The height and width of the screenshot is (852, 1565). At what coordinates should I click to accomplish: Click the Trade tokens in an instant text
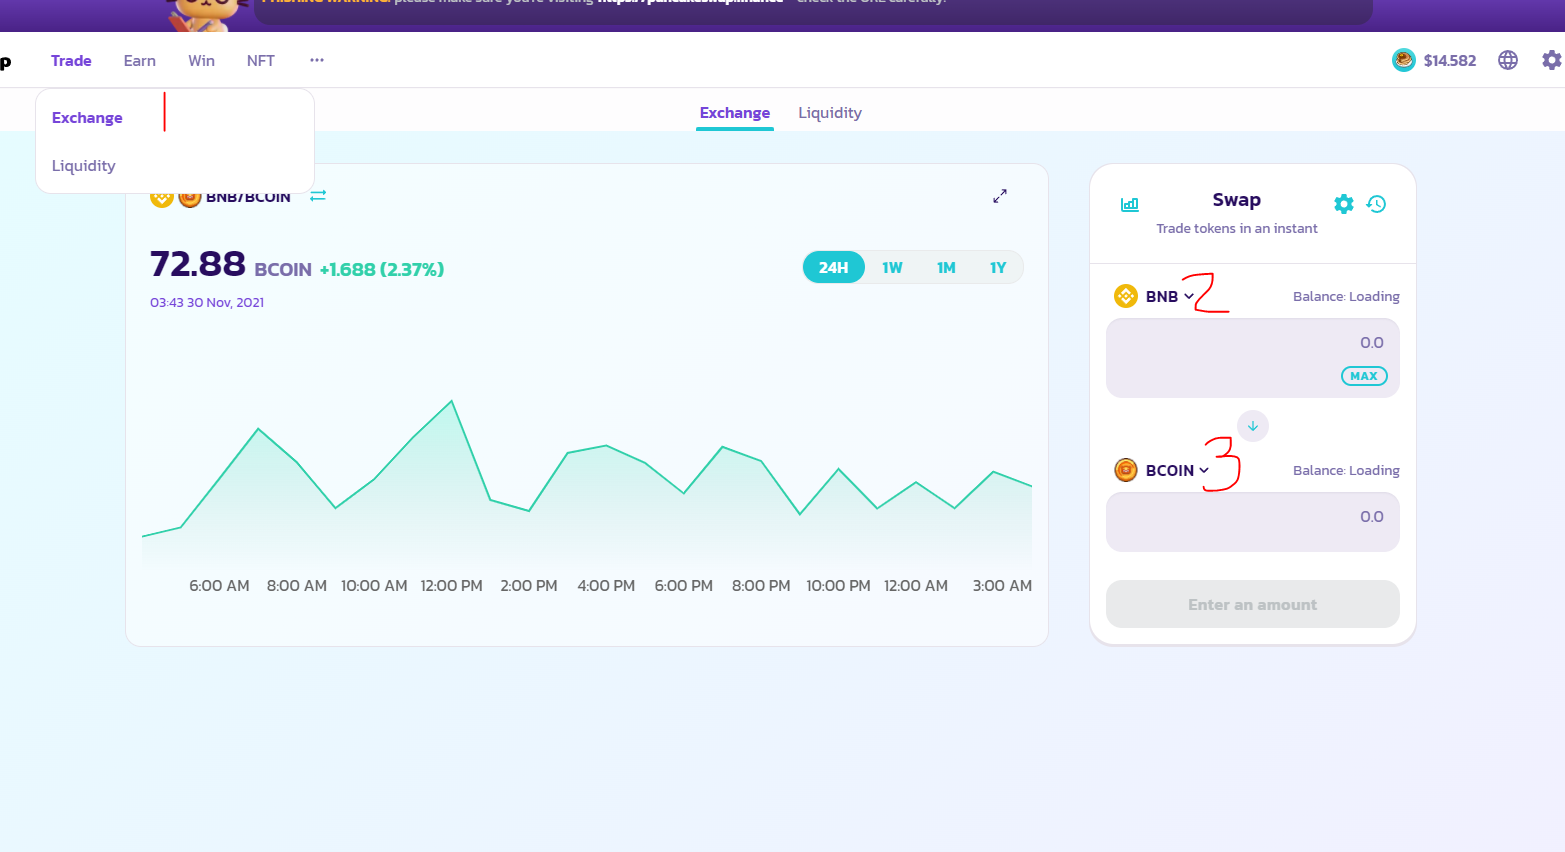click(x=1237, y=229)
